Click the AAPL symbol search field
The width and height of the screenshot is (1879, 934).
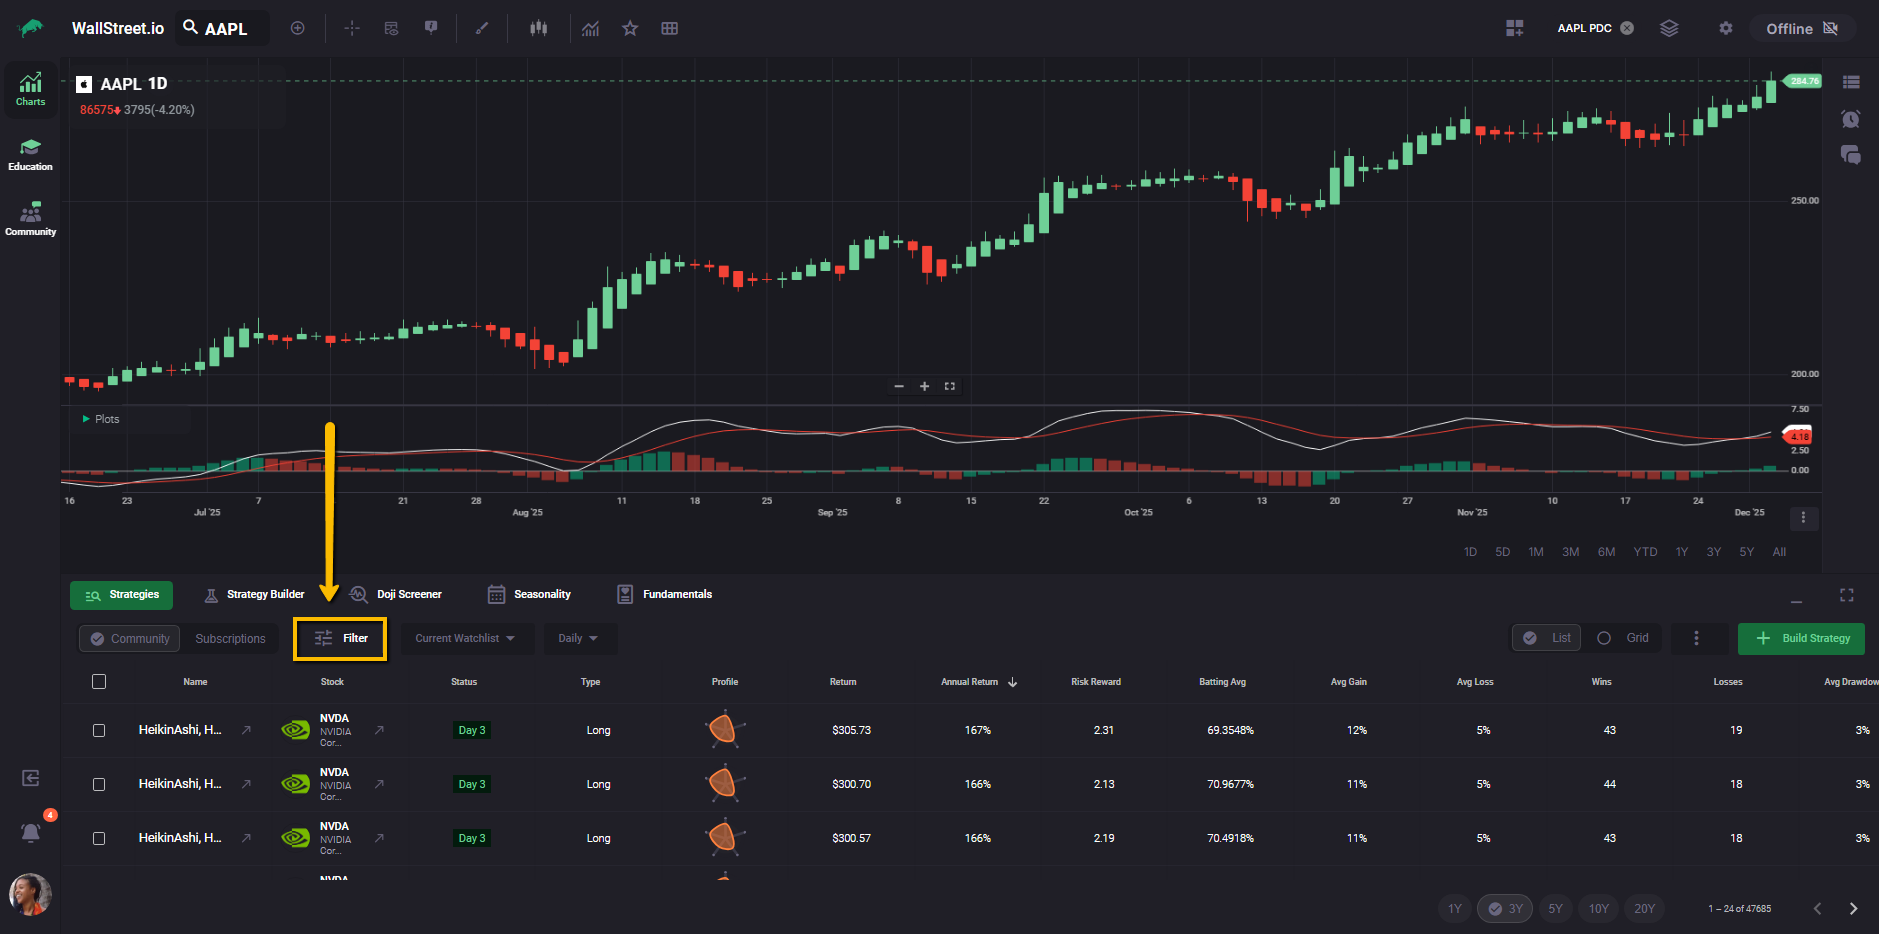pos(226,29)
